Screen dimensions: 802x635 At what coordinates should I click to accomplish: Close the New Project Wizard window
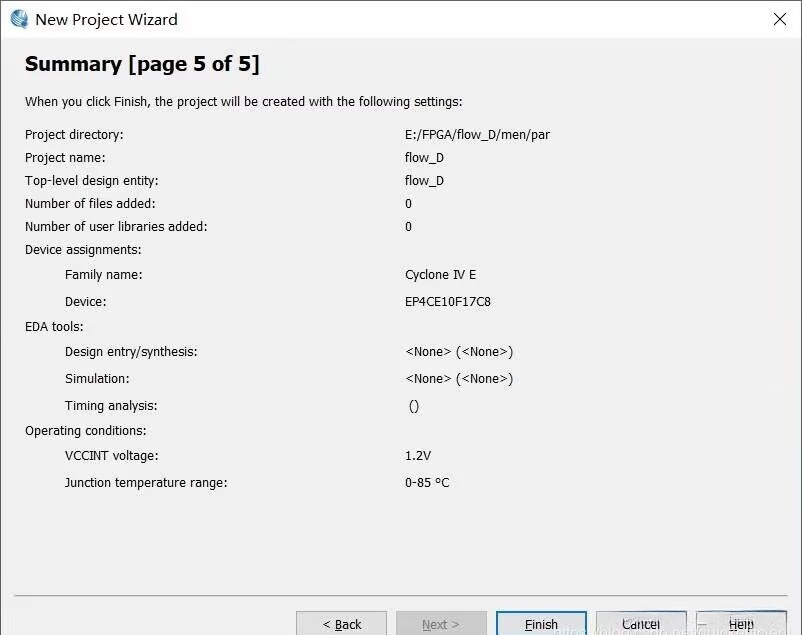click(x=779, y=19)
